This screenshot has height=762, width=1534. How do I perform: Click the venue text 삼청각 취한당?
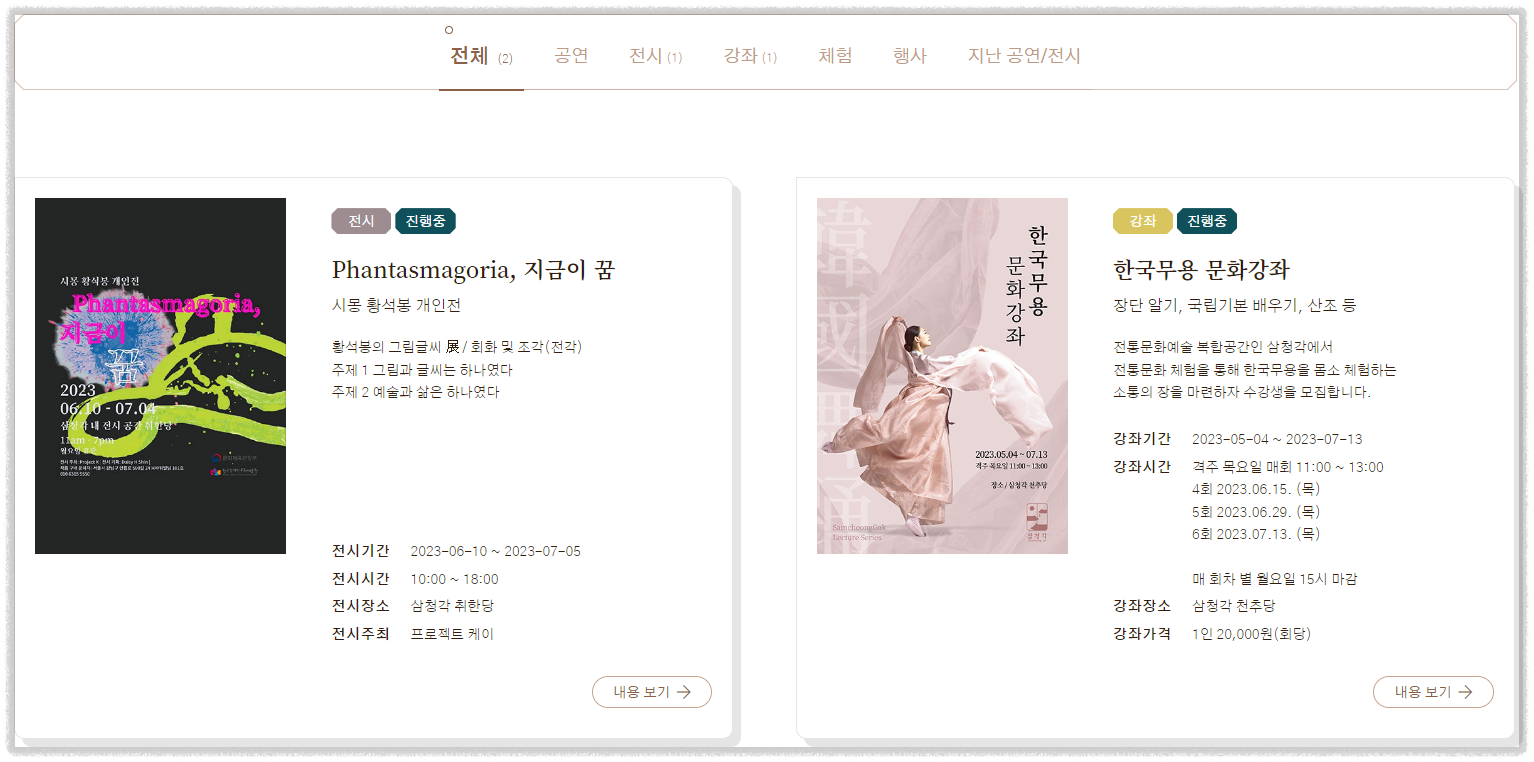[452, 606]
